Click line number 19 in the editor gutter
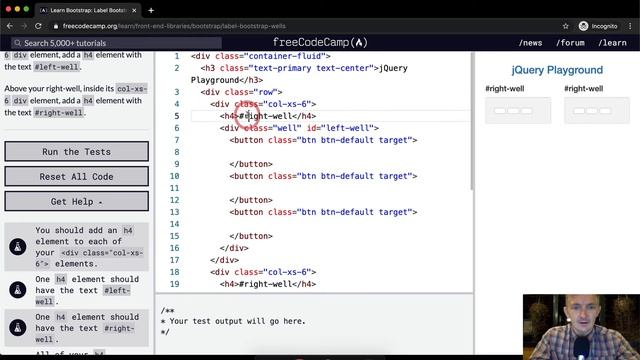The image size is (640, 360). (174, 284)
